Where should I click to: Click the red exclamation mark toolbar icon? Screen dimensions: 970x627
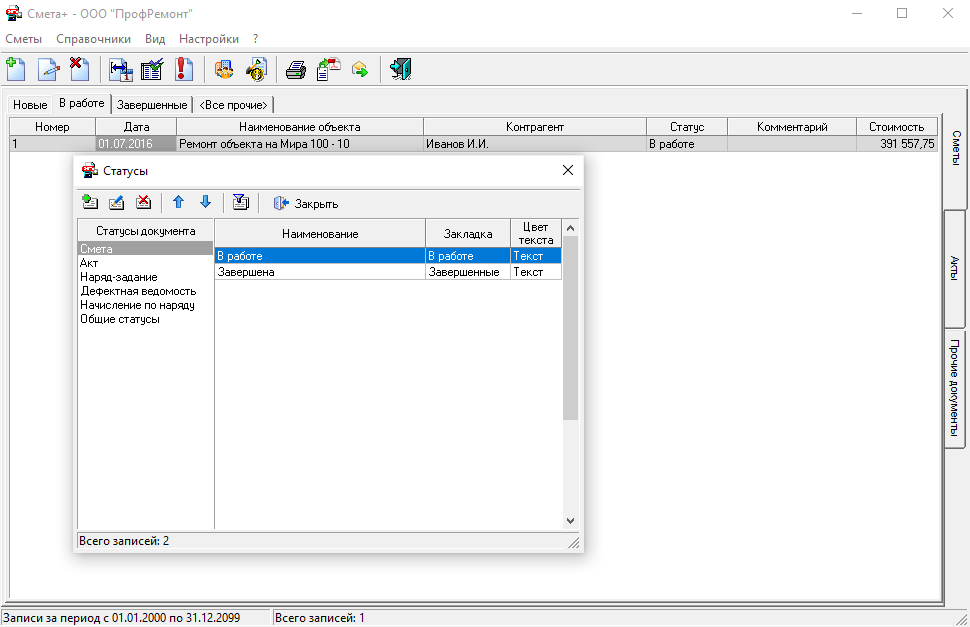[x=183, y=69]
